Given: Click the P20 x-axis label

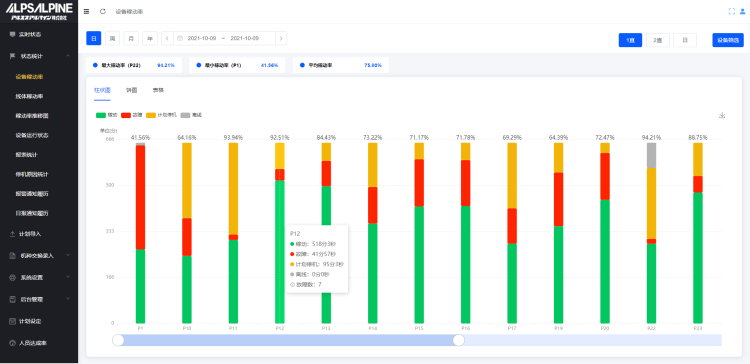Looking at the screenshot, I should (x=605, y=329).
